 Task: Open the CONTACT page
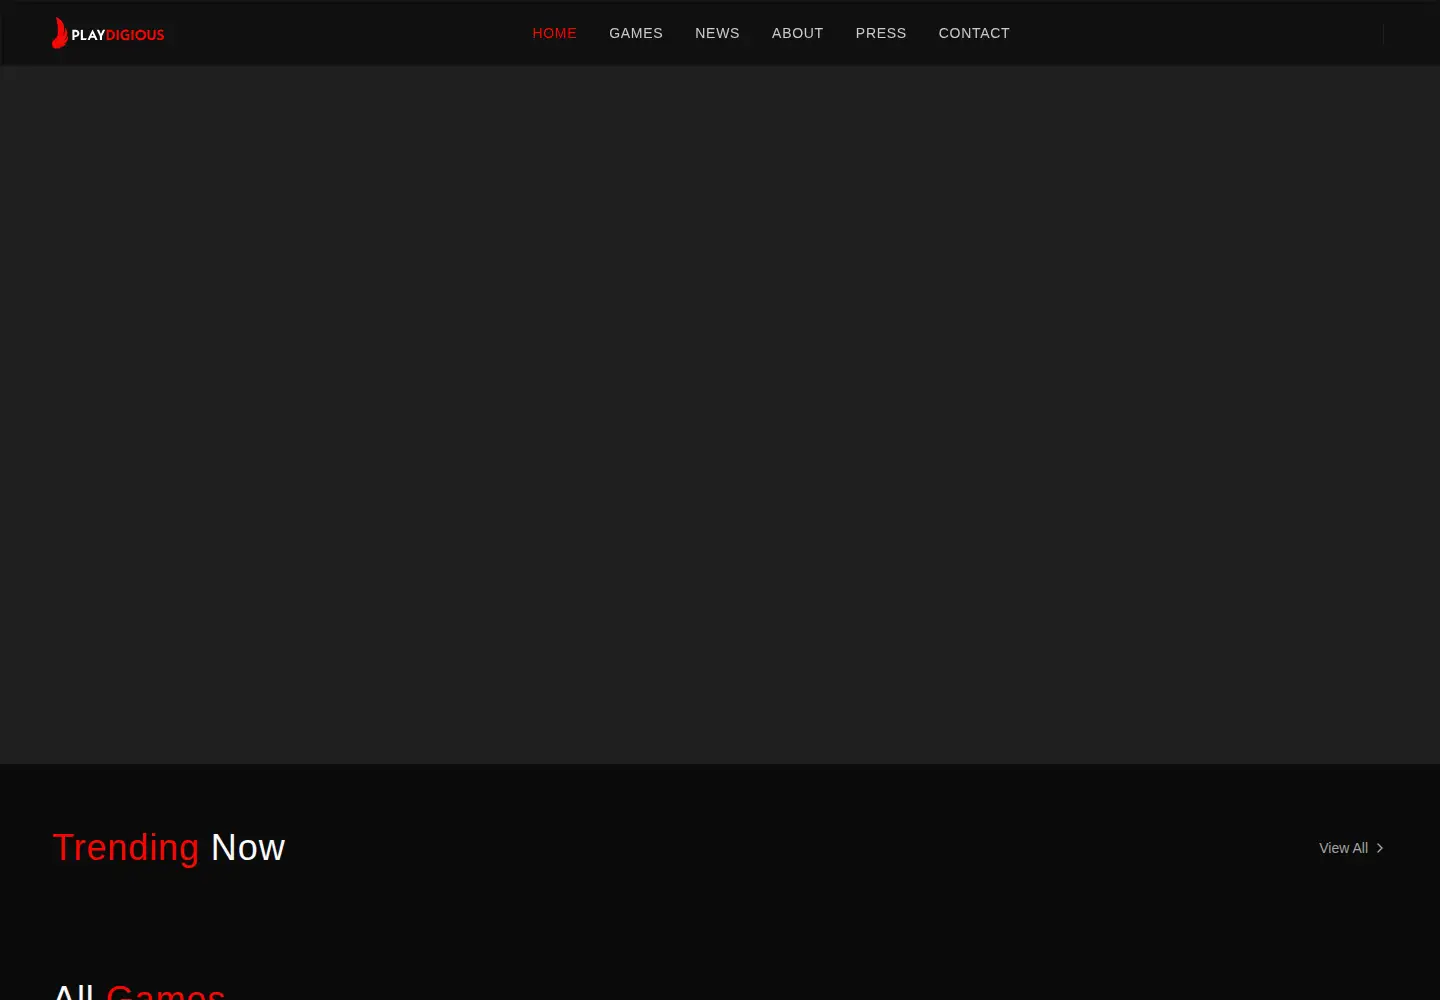974,33
